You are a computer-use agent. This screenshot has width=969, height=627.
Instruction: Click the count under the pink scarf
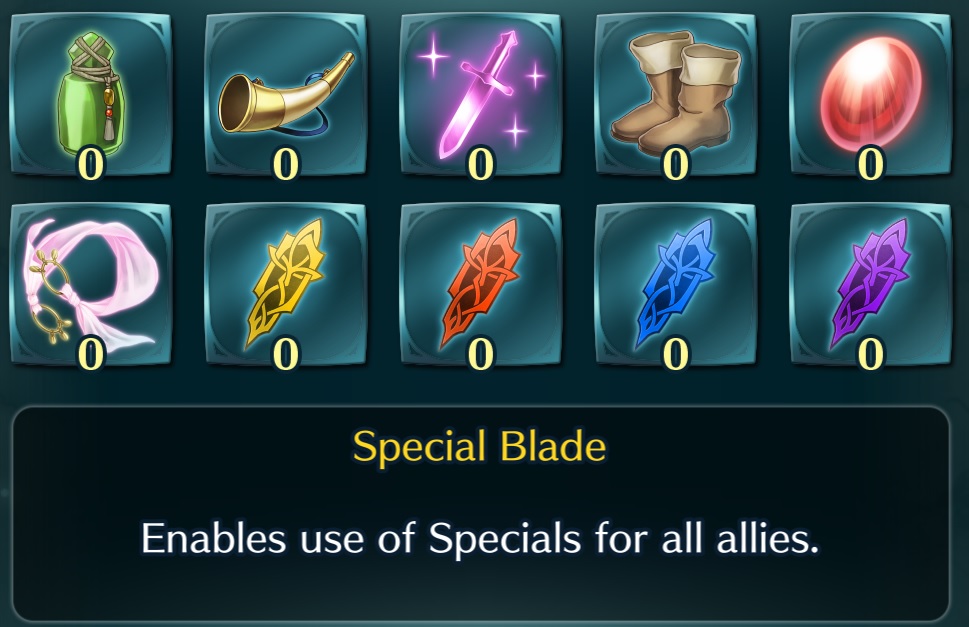point(90,355)
